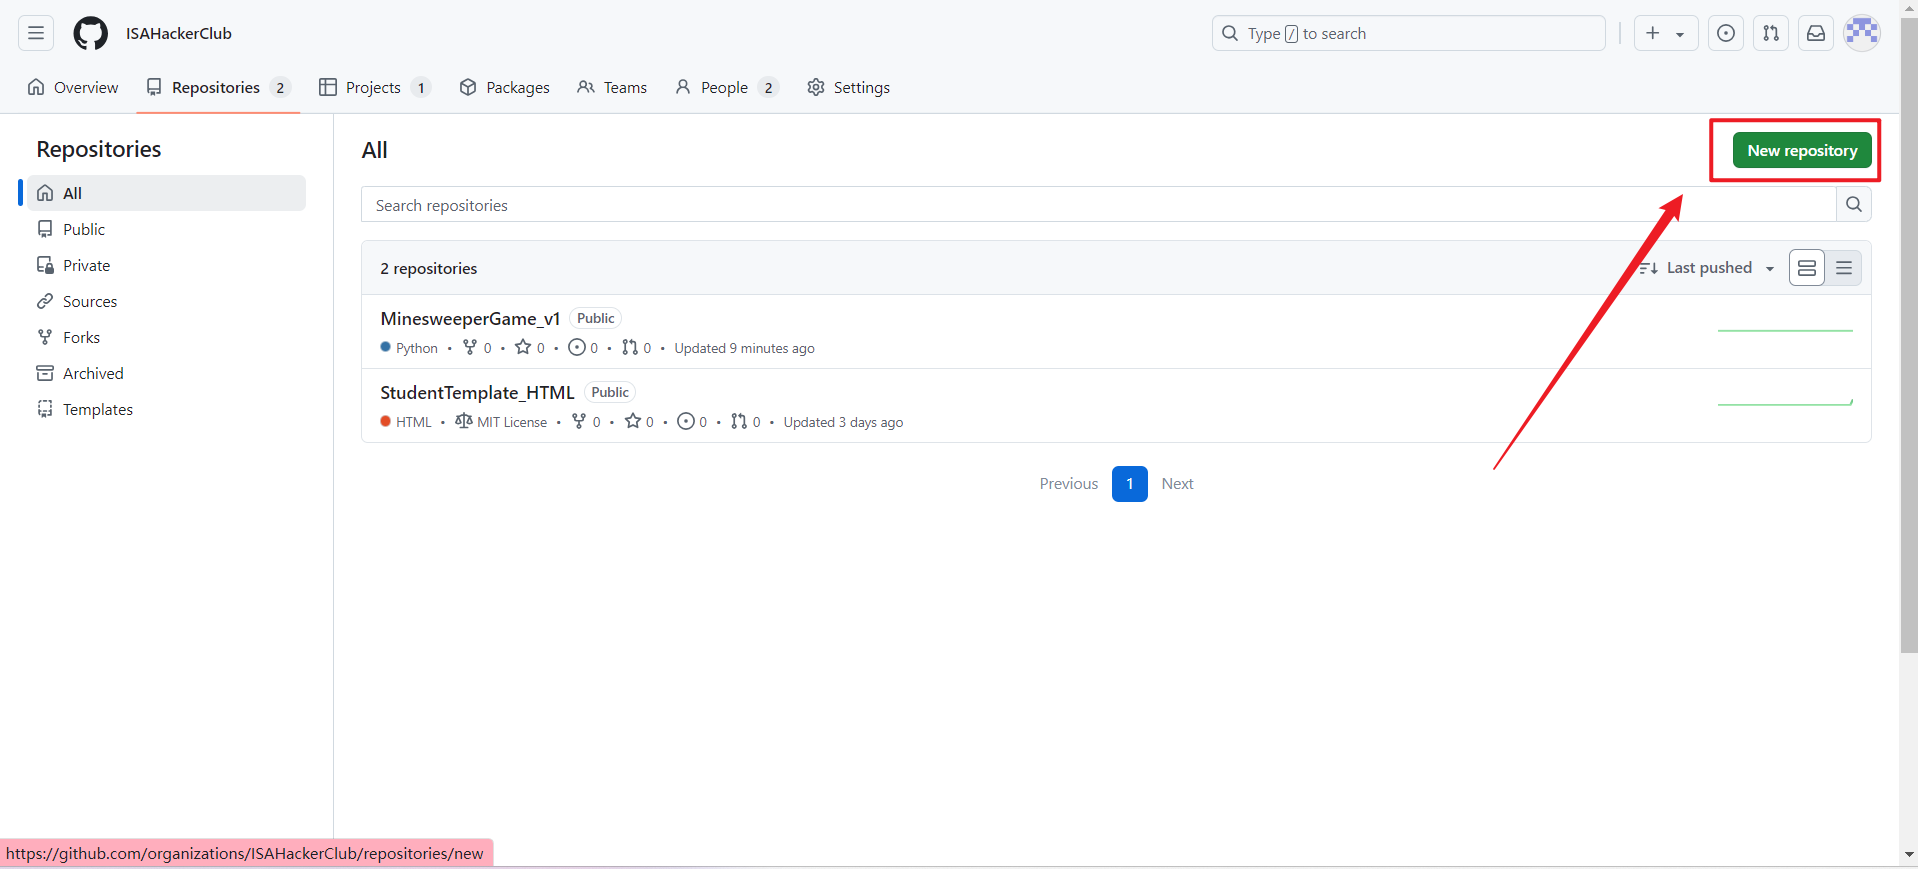
Task: Open pull requests icon in header
Action: tap(1771, 33)
